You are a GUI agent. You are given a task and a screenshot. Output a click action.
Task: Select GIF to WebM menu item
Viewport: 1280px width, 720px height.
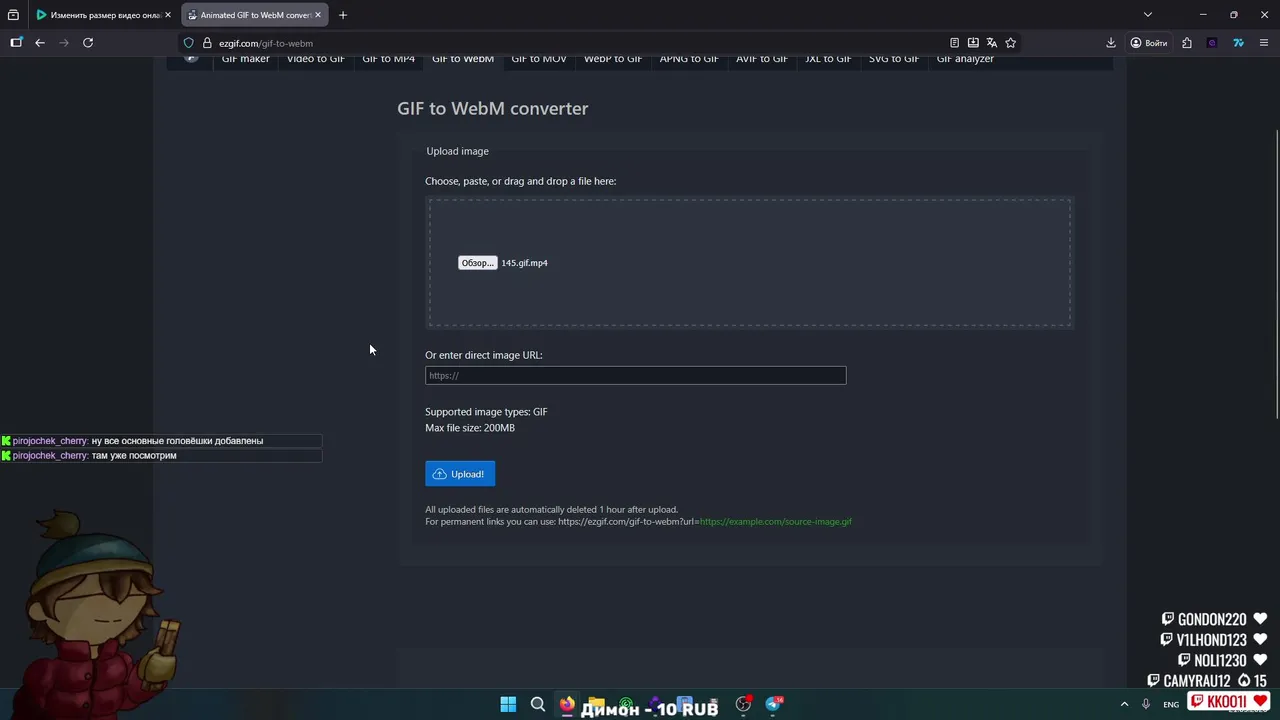(463, 60)
